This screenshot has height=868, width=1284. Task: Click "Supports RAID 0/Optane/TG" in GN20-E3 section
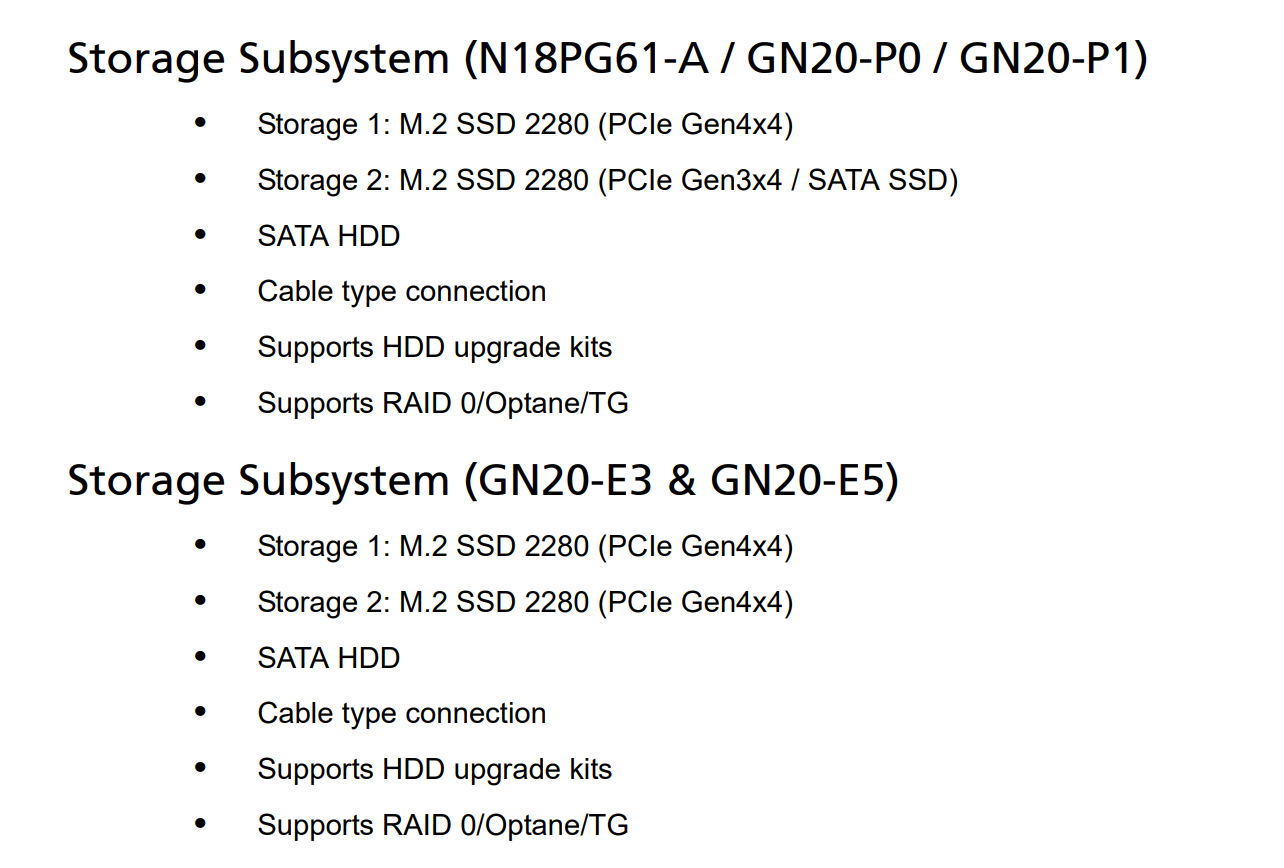click(442, 825)
